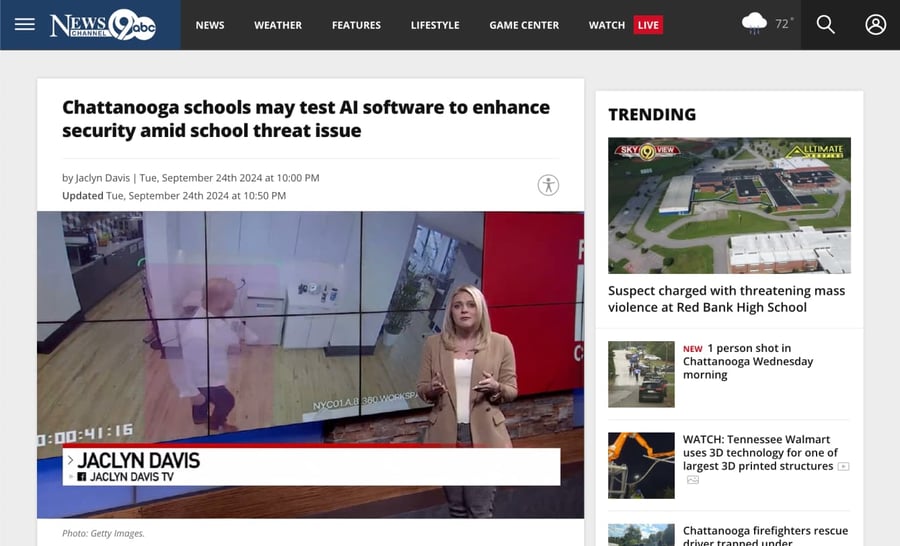Screen dimensions: 900x546
Task: Expand the FEATURES navigation menu
Action: [356, 25]
